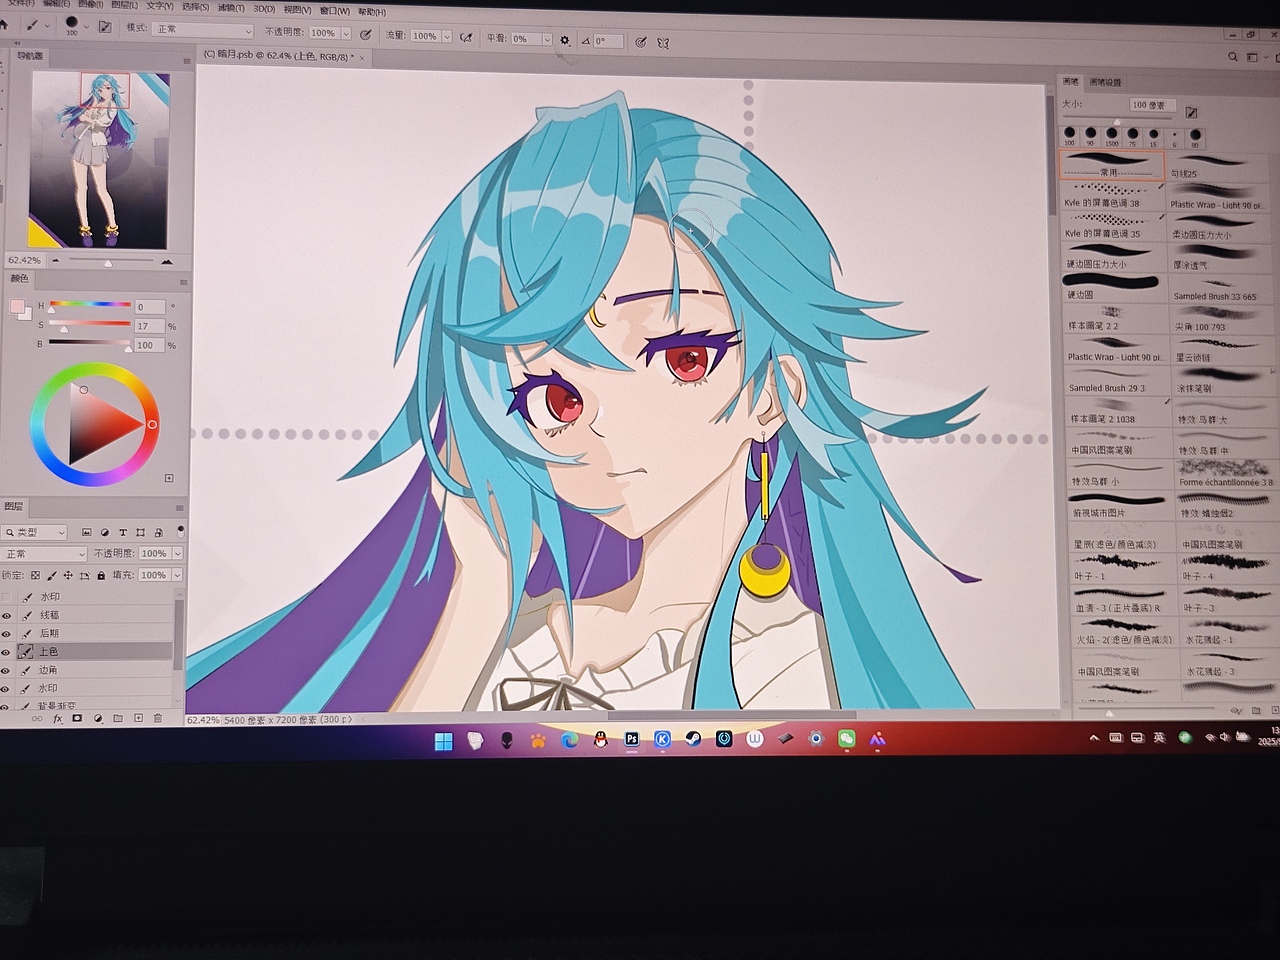Open Microsoft Edge from the taskbar
The image size is (1280, 960).
pos(569,740)
